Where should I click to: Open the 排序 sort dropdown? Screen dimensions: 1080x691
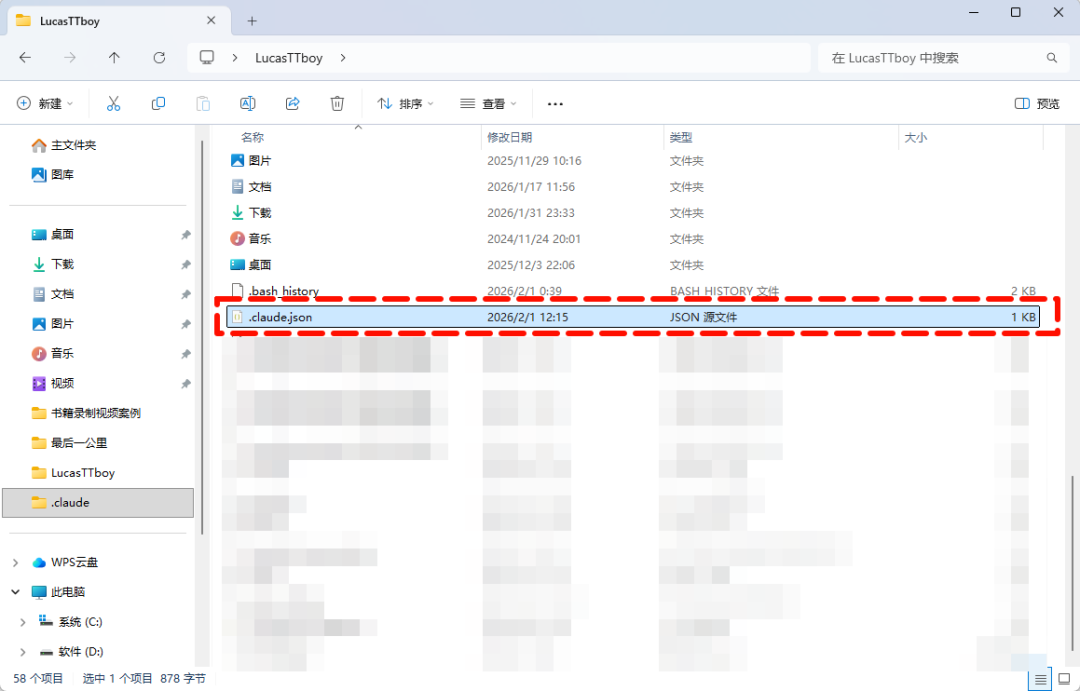[x=406, y=103]
